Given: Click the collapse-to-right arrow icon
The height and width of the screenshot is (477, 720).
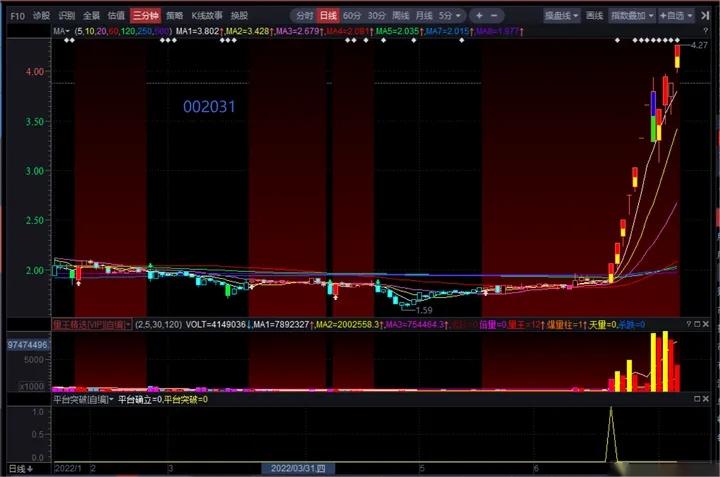Looking at the screenshot, I should pyautogui.click(x=705, y=16).
